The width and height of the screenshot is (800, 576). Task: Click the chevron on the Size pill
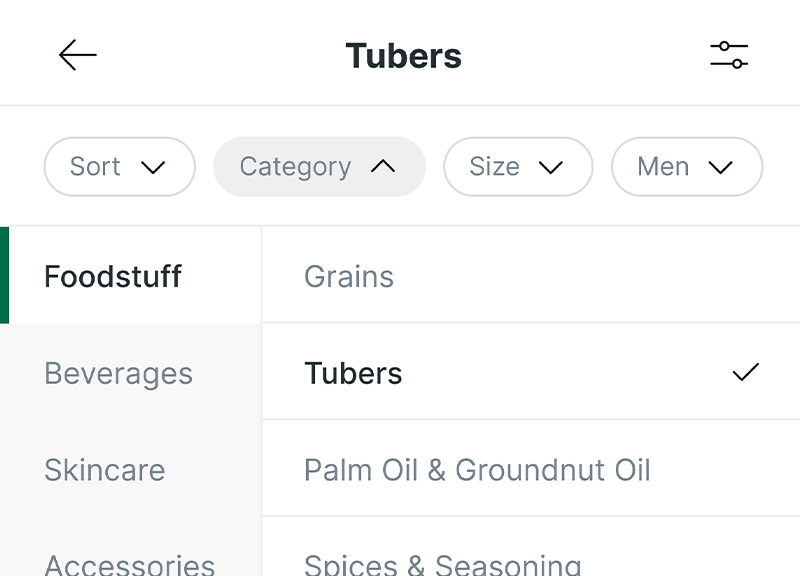coord(551,167)
